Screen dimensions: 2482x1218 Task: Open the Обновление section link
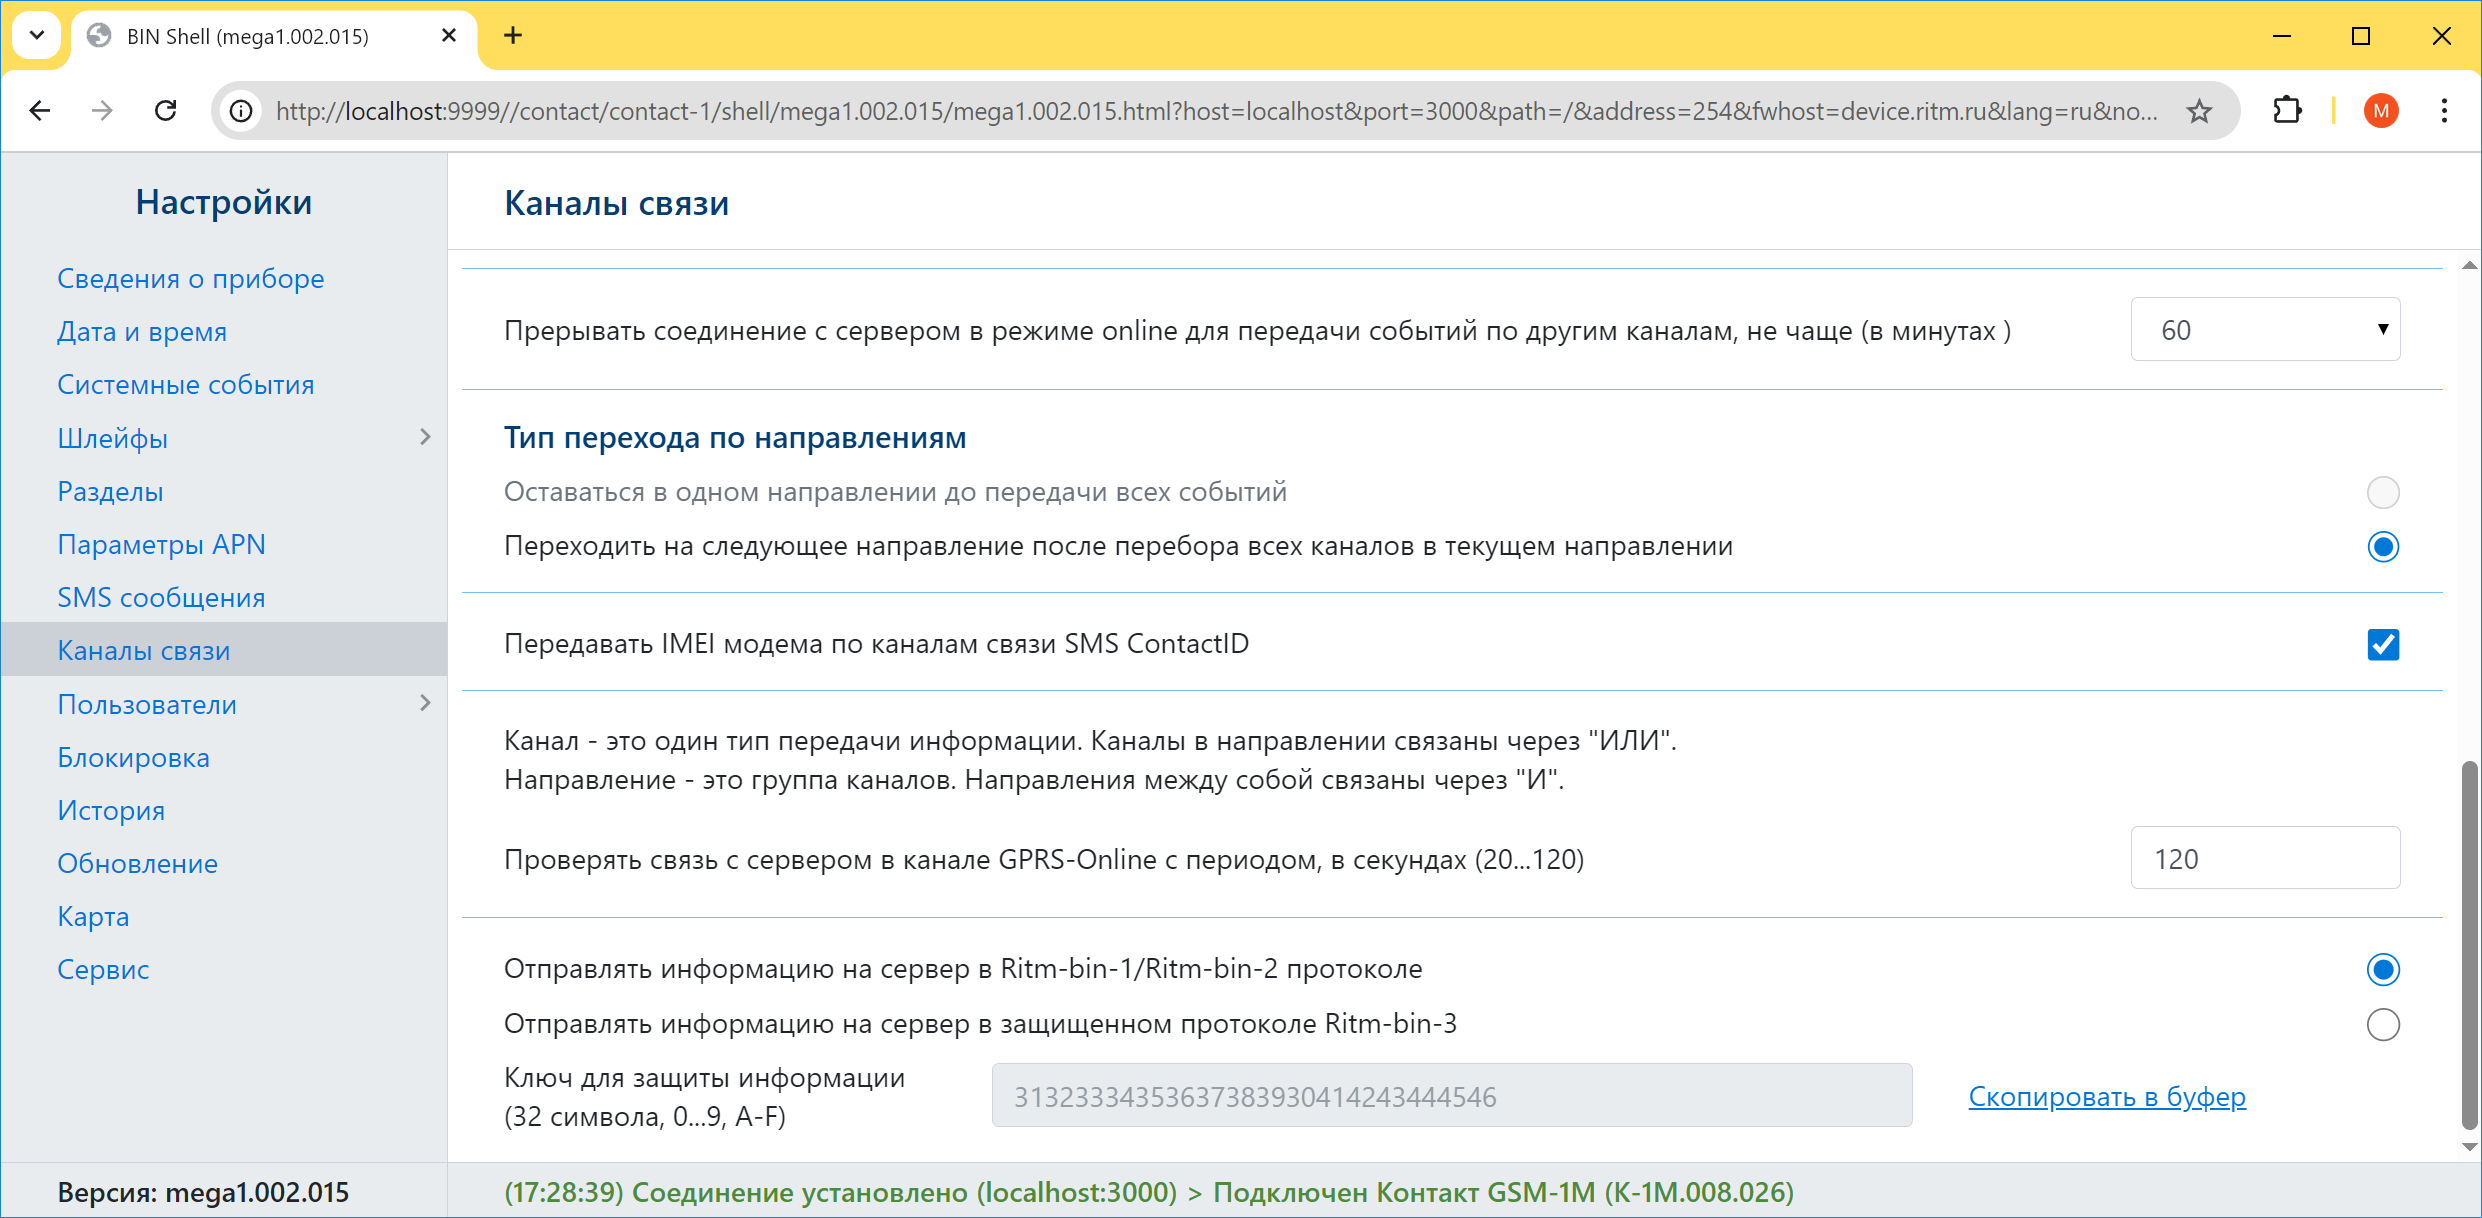pyautogui.click(x=137, y=863)
